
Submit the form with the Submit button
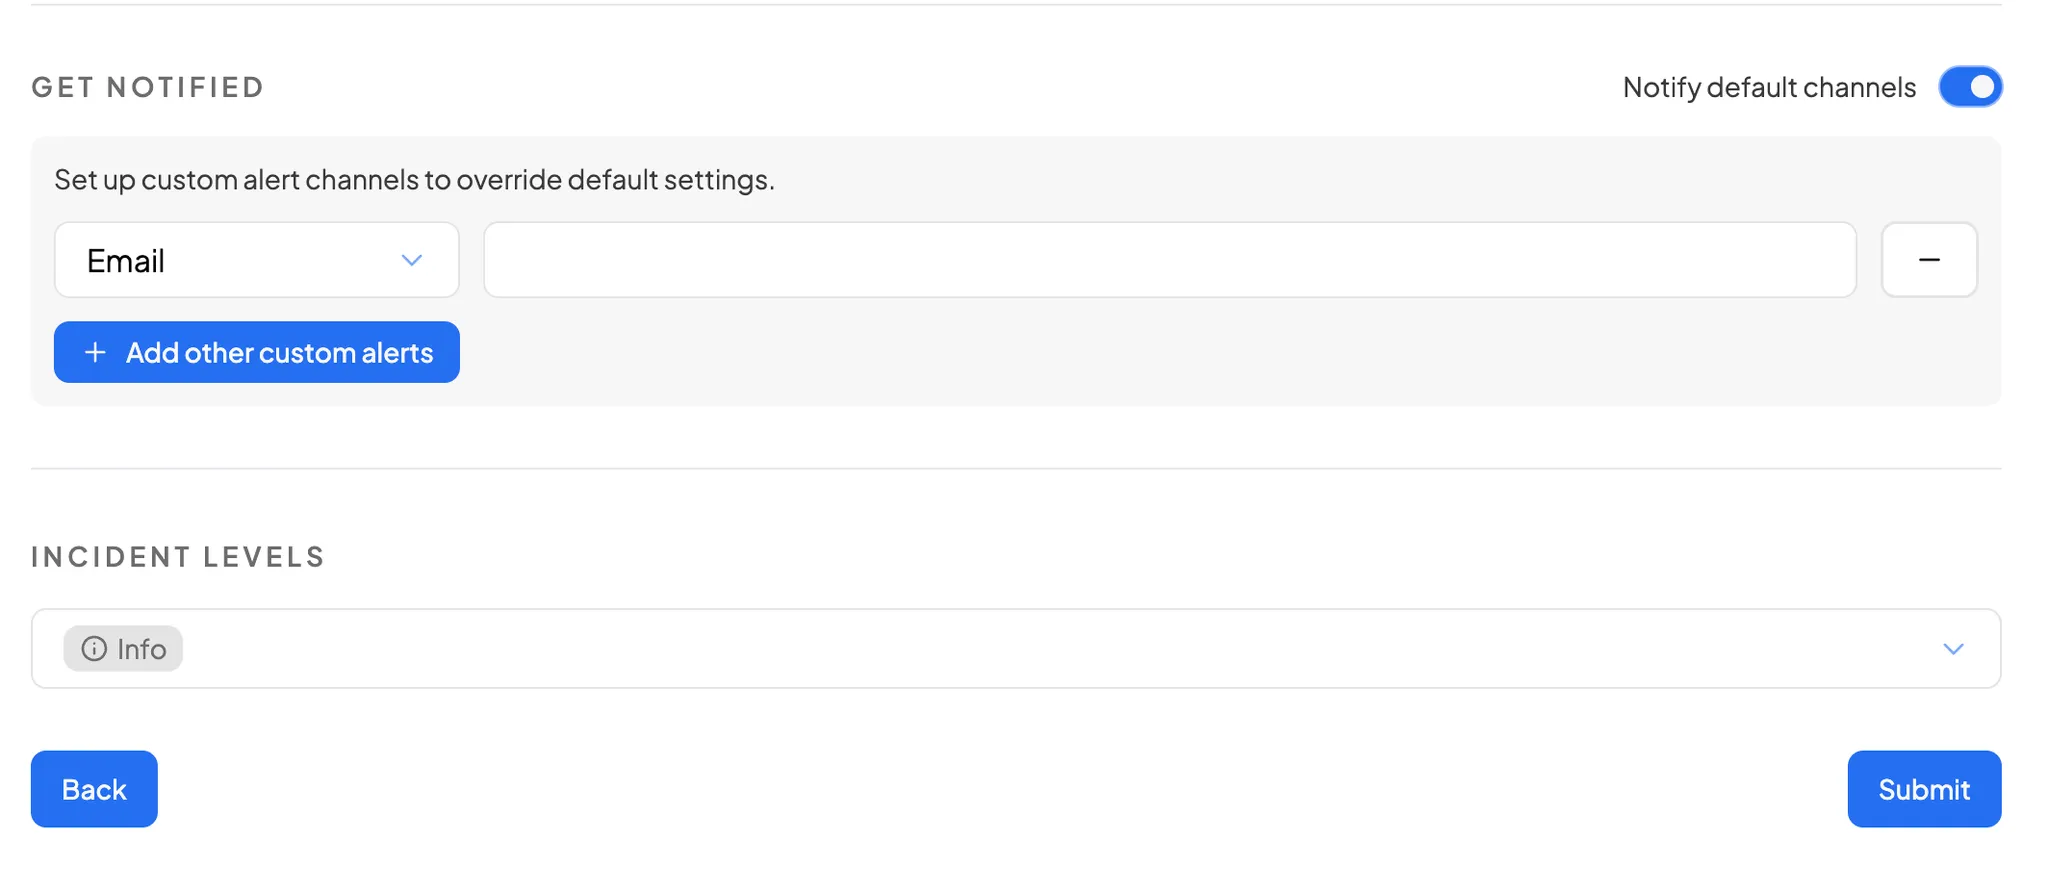tap(1923, 789)
